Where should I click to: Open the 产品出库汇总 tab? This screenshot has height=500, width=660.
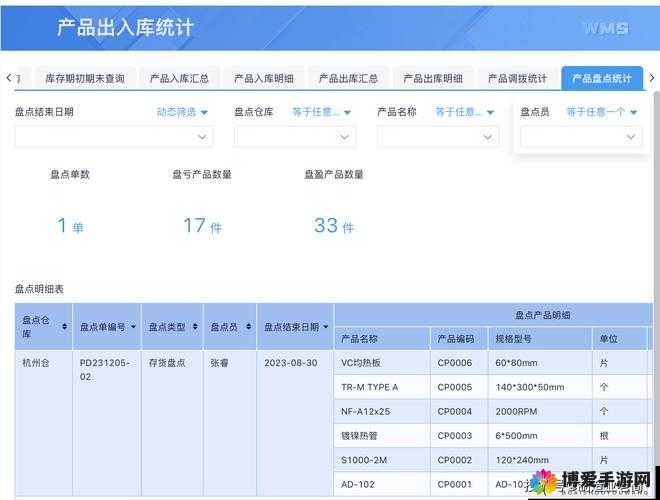(348, 79)
